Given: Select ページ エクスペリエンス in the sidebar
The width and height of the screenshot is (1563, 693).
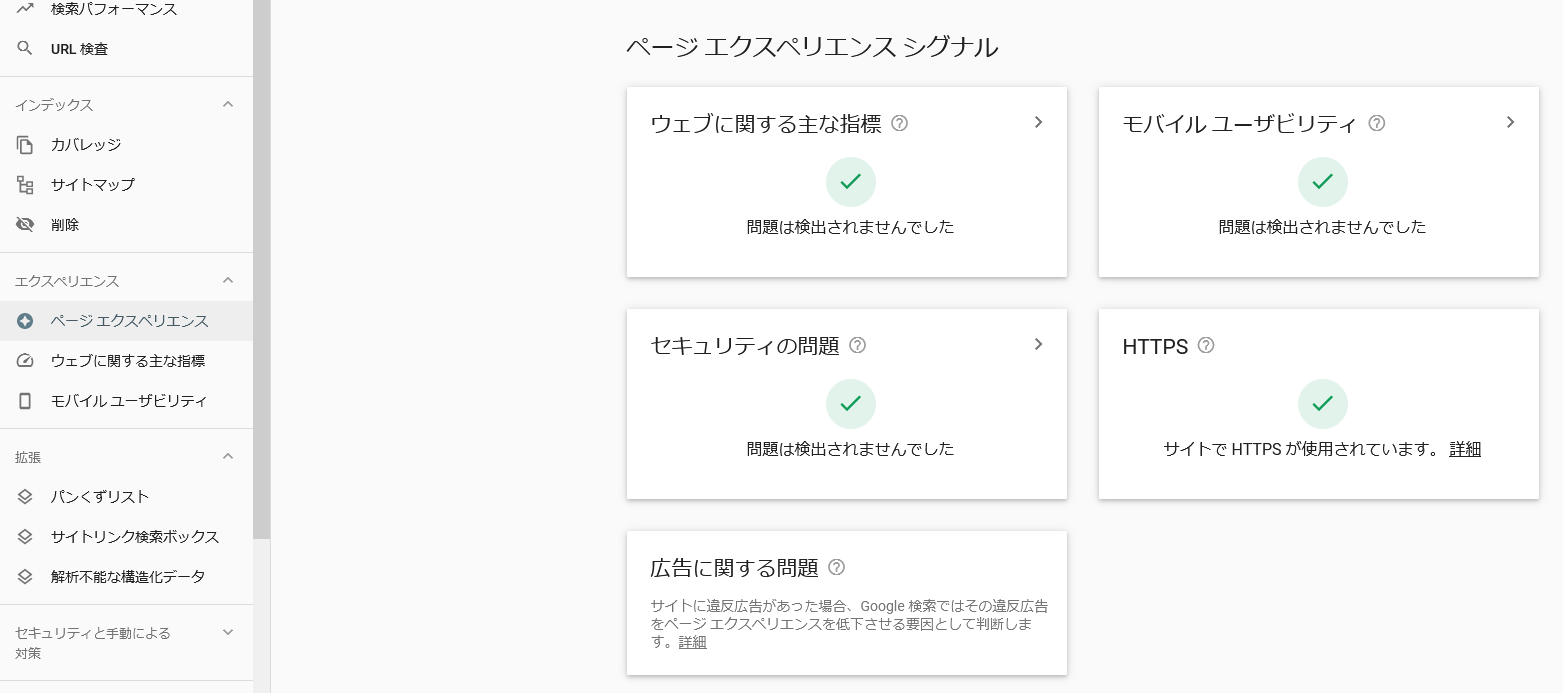Looking at the screenshot, I should pyautogui.click(x=129, y=321).
